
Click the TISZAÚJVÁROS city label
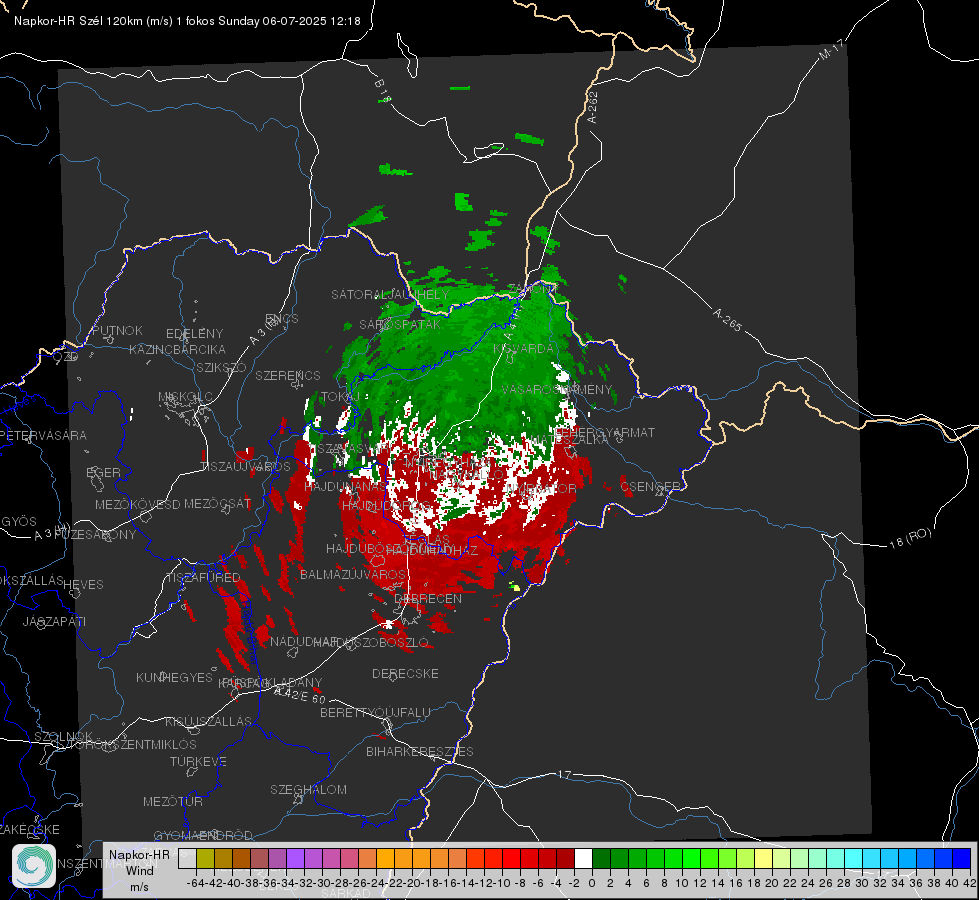pos(245,467)
